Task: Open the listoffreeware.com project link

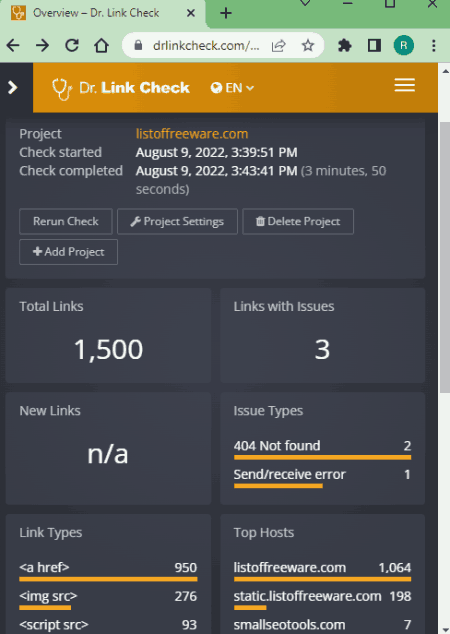Action: [192, 134]
